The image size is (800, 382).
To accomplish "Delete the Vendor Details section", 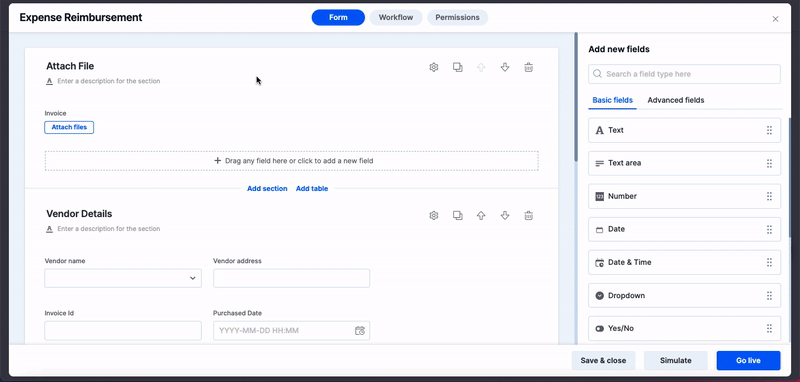I will [x=529, y=215].
